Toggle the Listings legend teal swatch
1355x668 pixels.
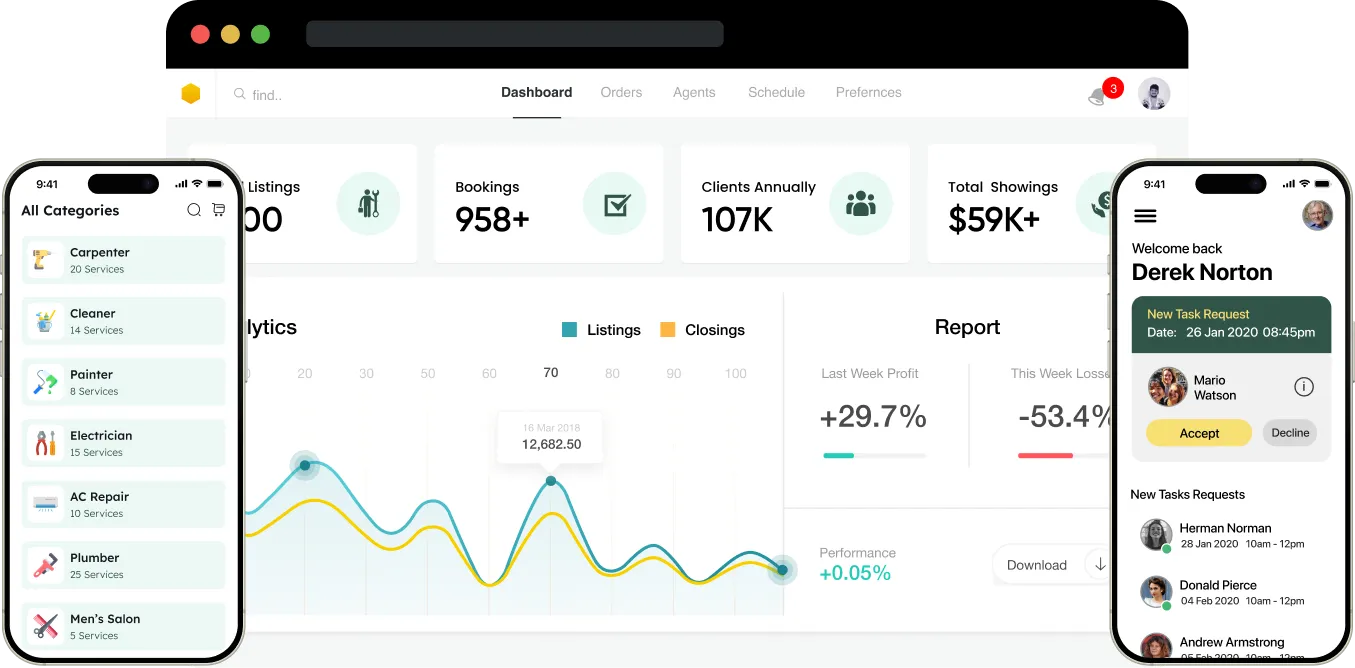pyautogui.click(x=569, y=330)
